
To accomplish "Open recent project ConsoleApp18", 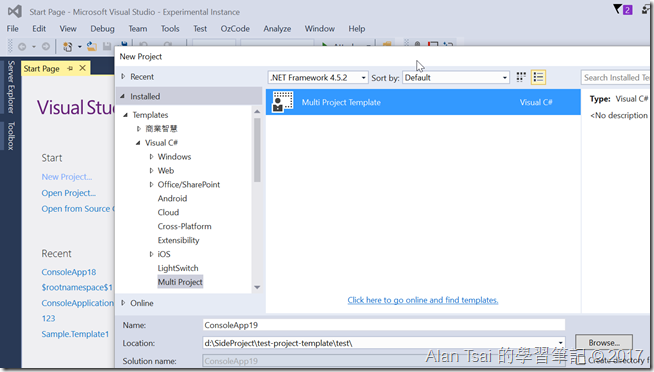I will pos(69,272).
